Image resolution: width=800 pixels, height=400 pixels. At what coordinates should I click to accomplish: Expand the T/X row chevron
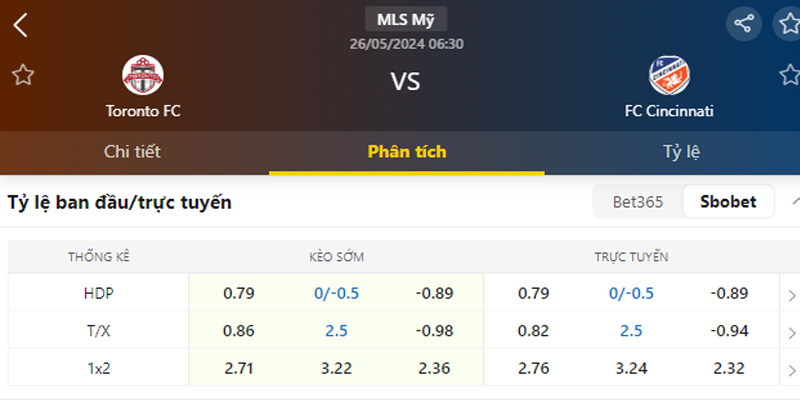pos(791,331)
